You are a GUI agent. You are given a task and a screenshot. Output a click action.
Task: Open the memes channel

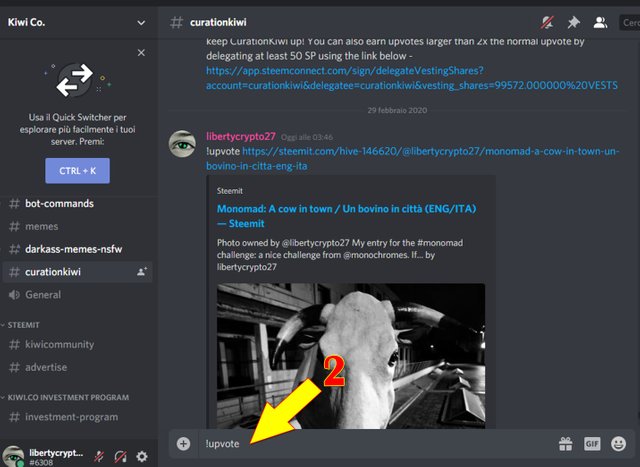click(78, 226)
